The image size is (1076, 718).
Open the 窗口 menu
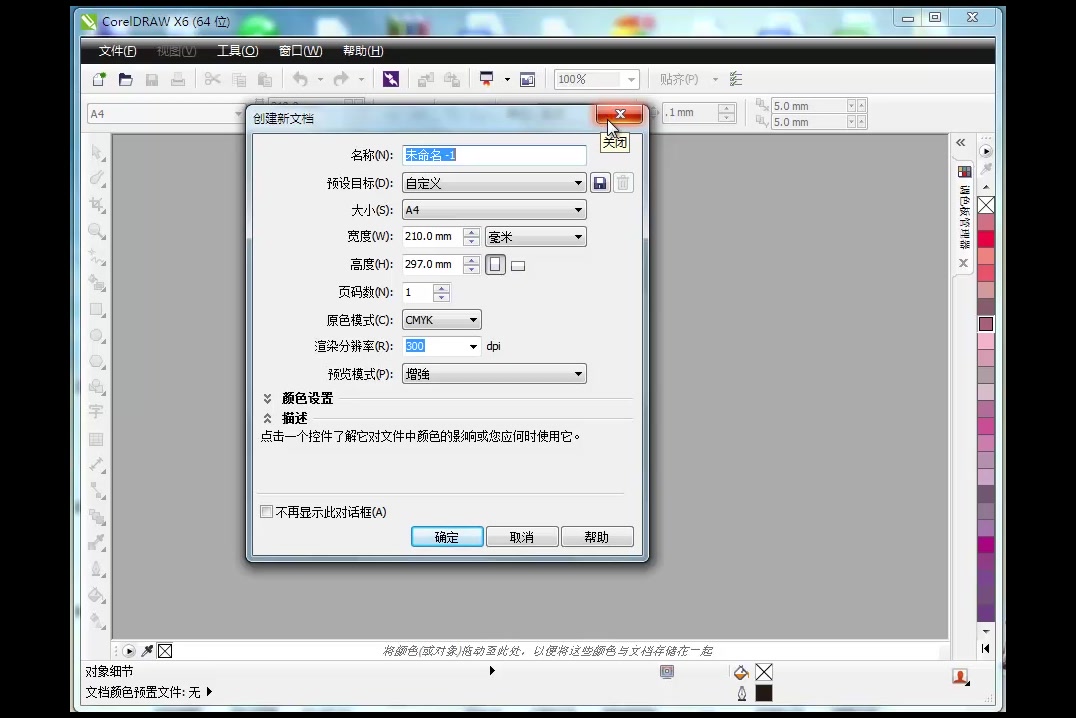(x=301, y=50)
